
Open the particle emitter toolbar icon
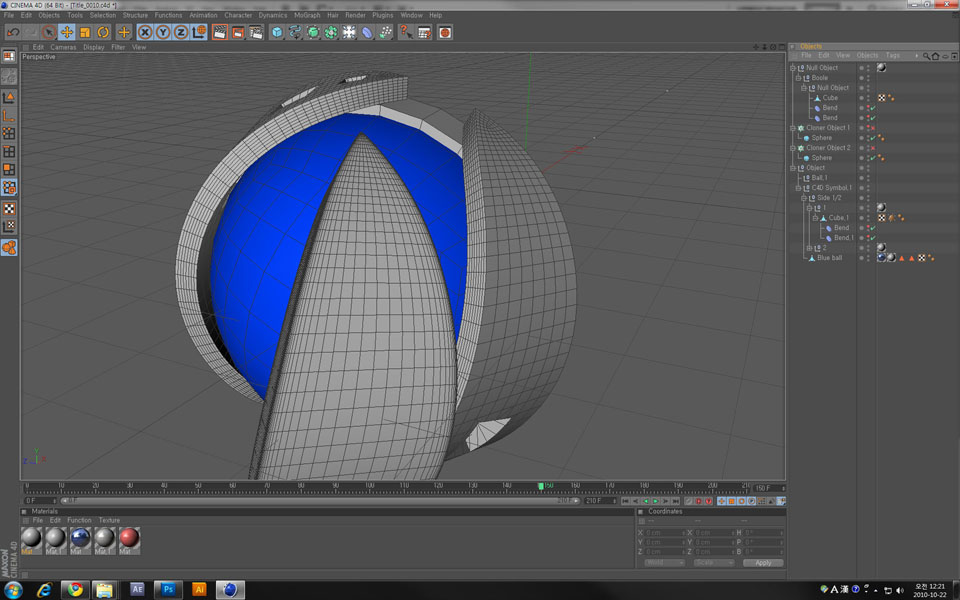tap(385, 32)
